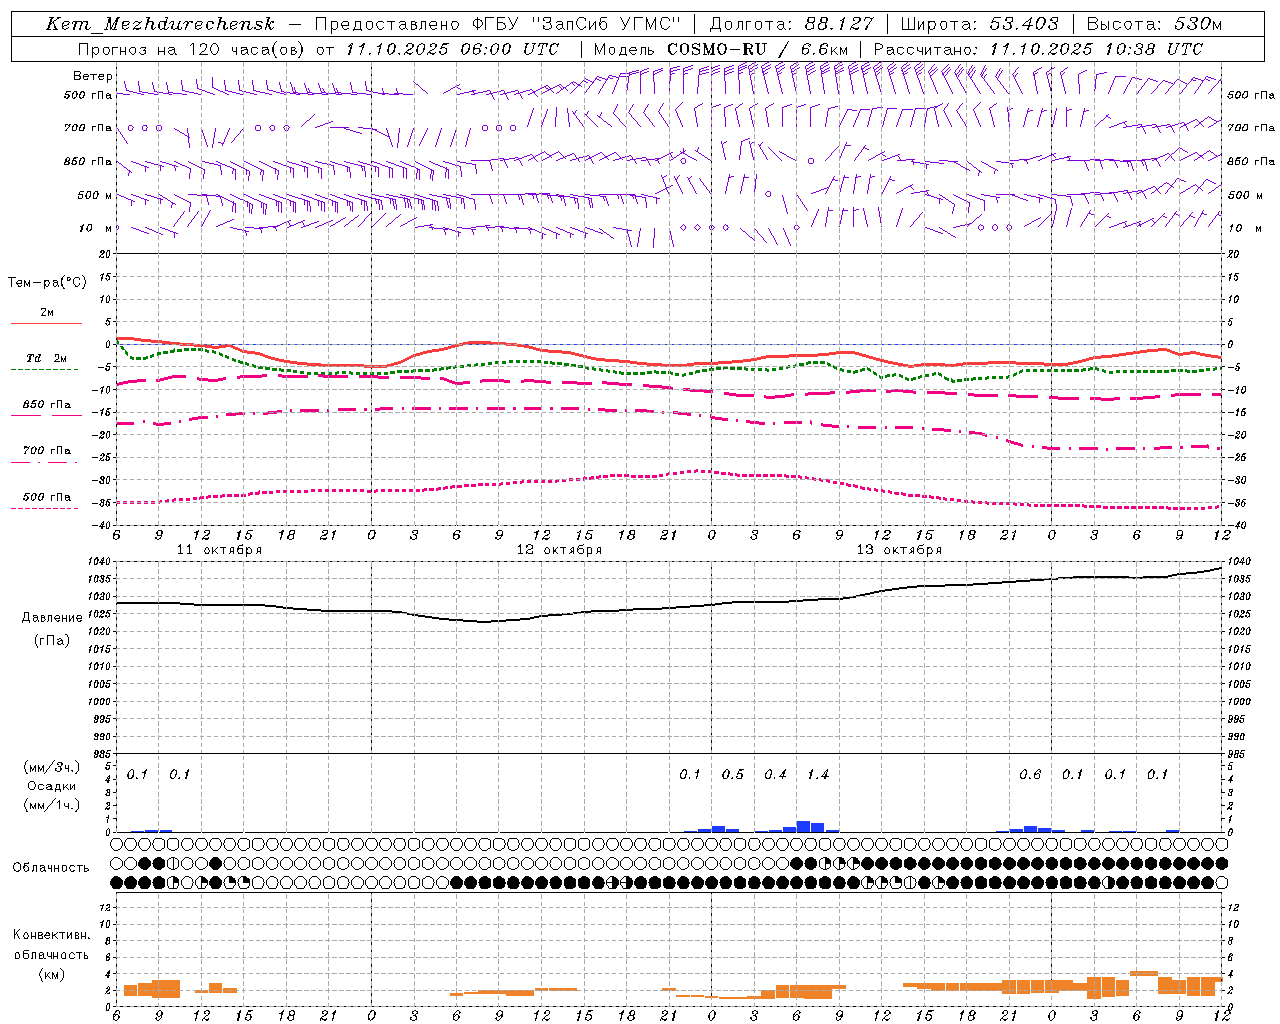Click the Давление panel label
The image size is (1280, 1024).
pos(52,618)
